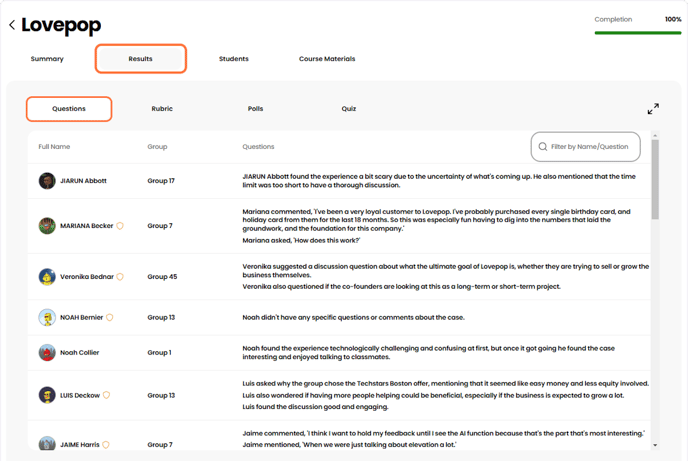Switch to the Summary tab

pos(47,59)
